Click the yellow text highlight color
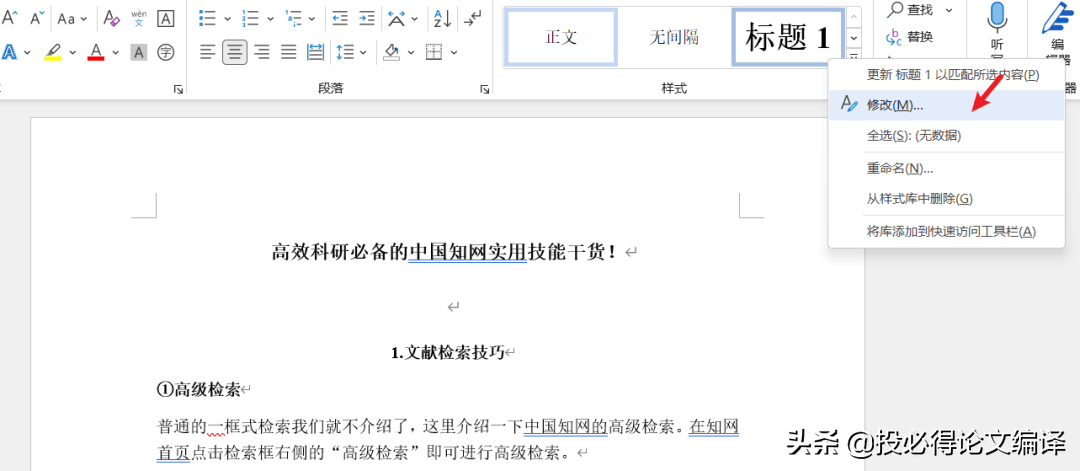The height and width of the screenshot is (471, 1080). click(x=53, y=52)
